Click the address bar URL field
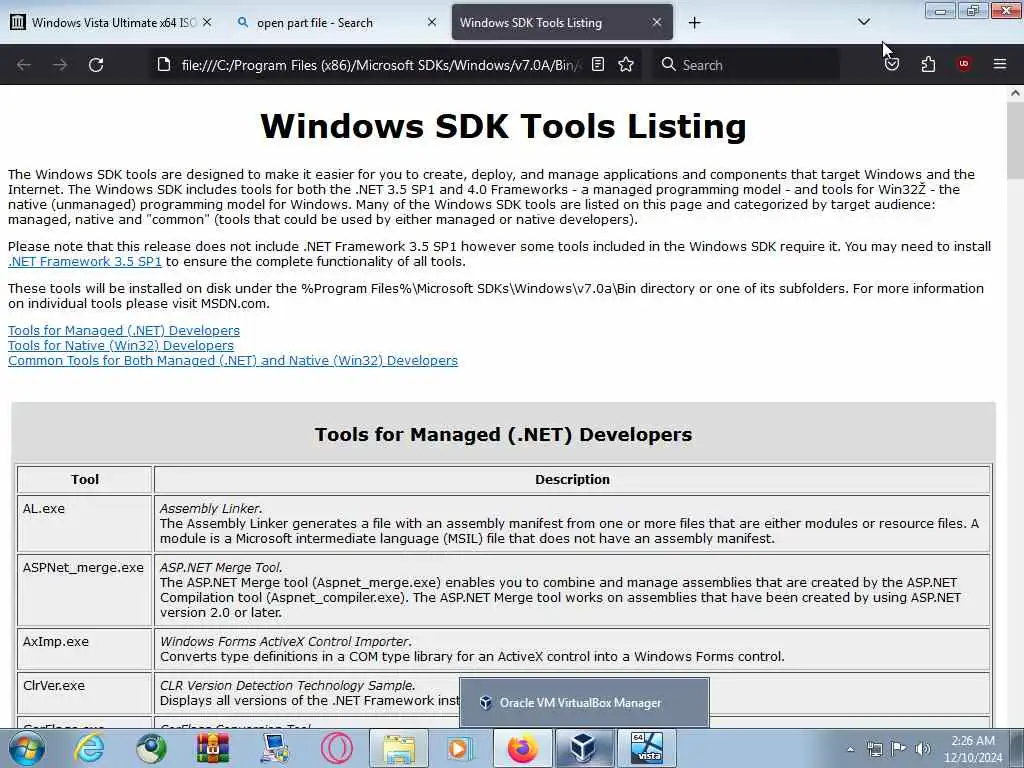 coord(379,65)
